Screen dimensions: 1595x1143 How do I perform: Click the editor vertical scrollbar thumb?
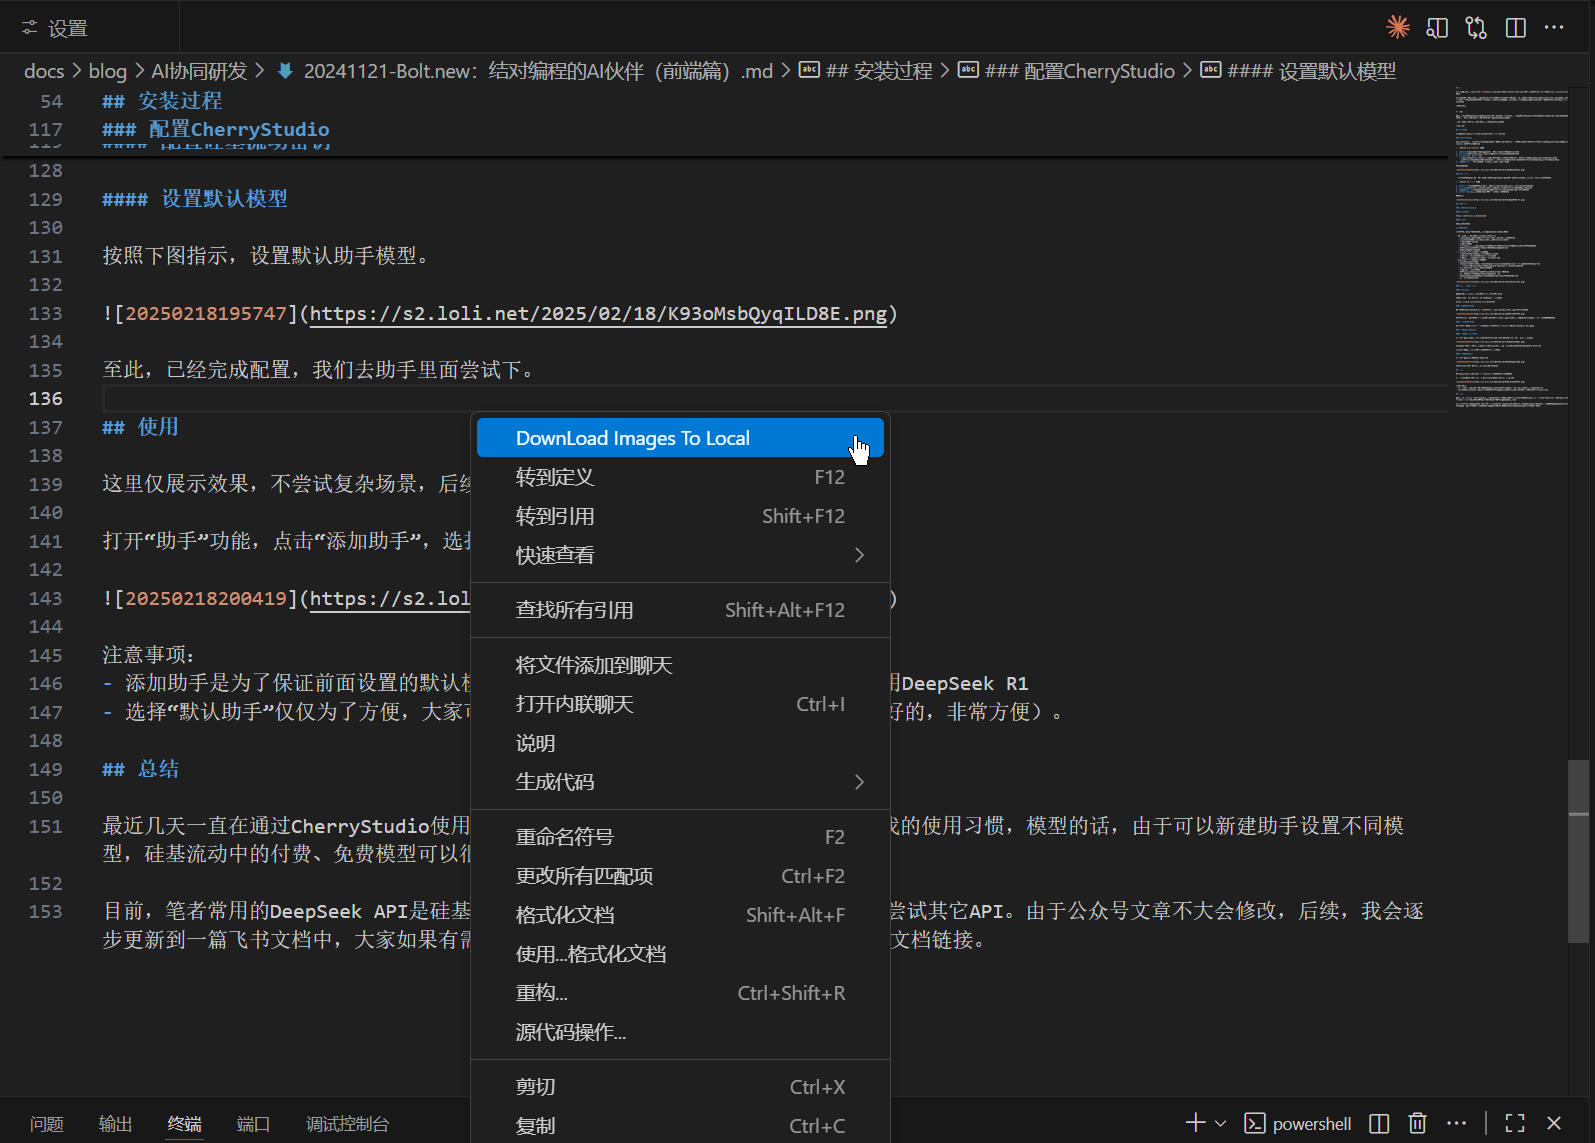point(1578,850)
